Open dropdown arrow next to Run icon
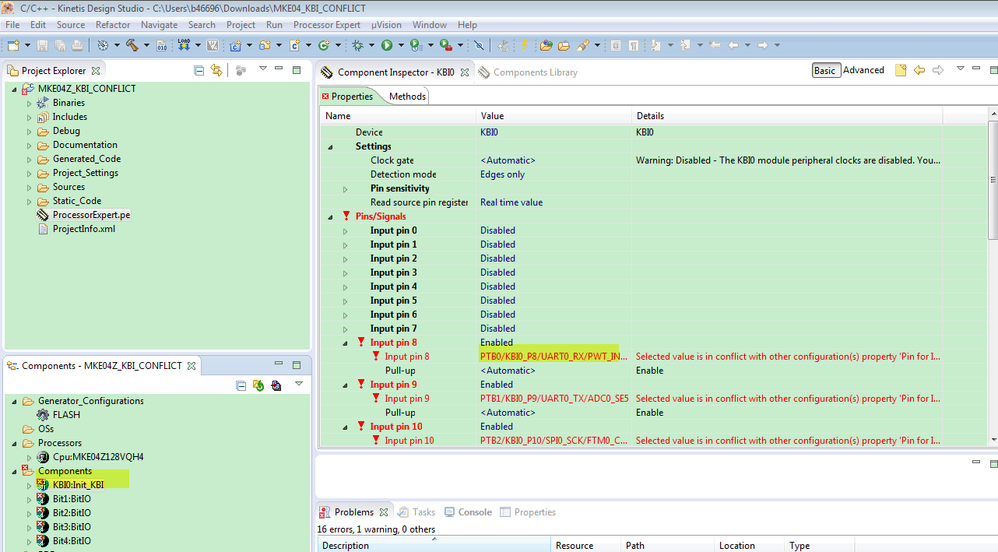 [x=401, y=45]
